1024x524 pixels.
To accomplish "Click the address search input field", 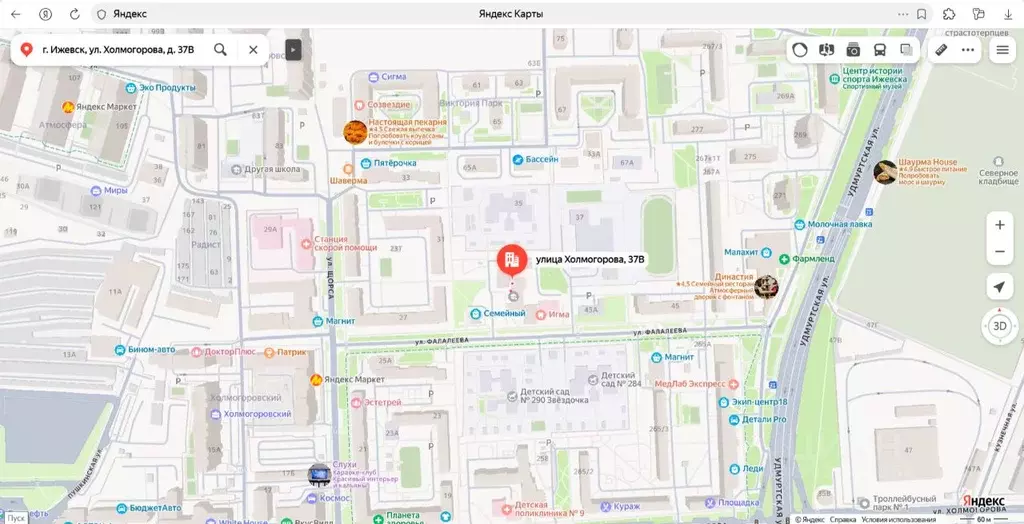I will (118, 49).
